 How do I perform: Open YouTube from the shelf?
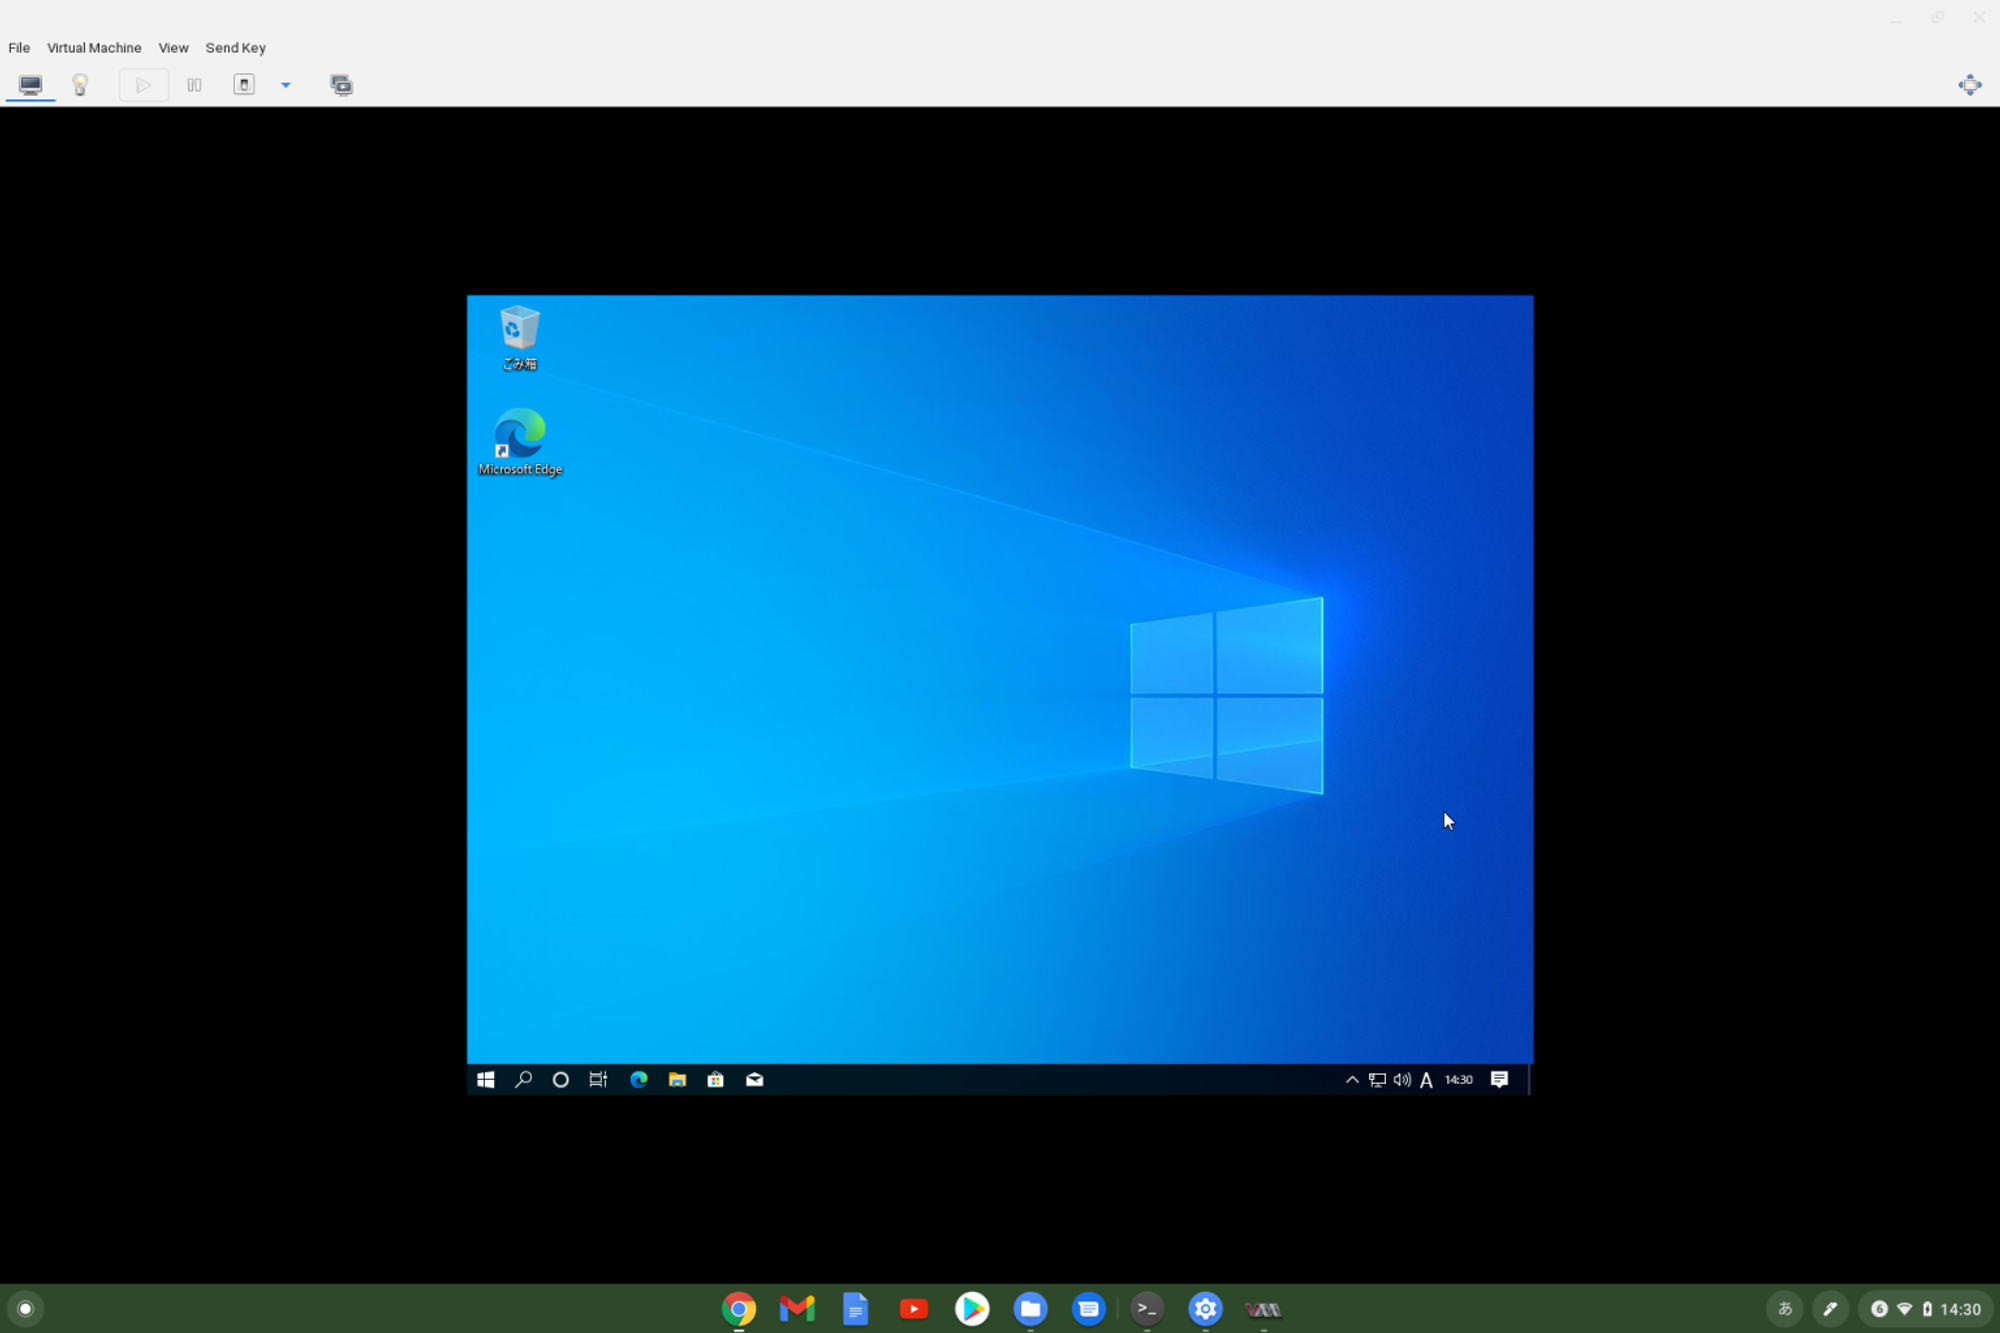coord(913,1308)
